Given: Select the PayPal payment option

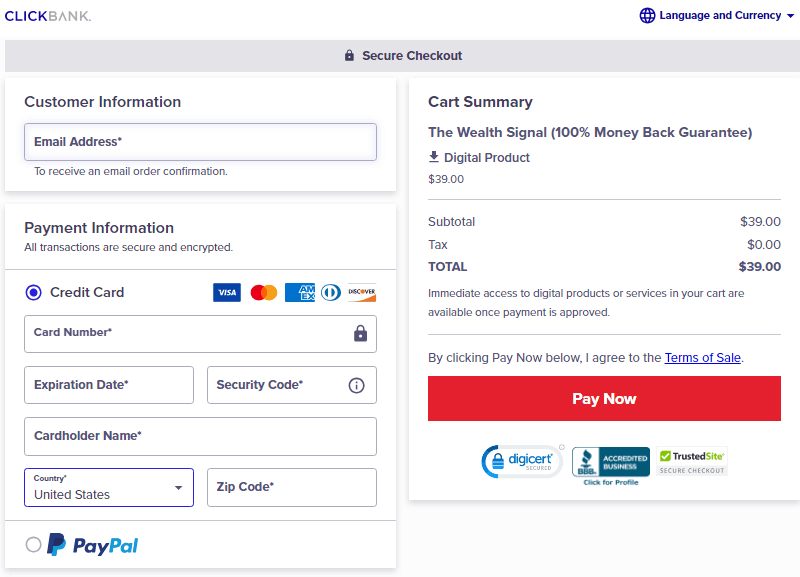Looking at the screenshot, I should point(33,544).
